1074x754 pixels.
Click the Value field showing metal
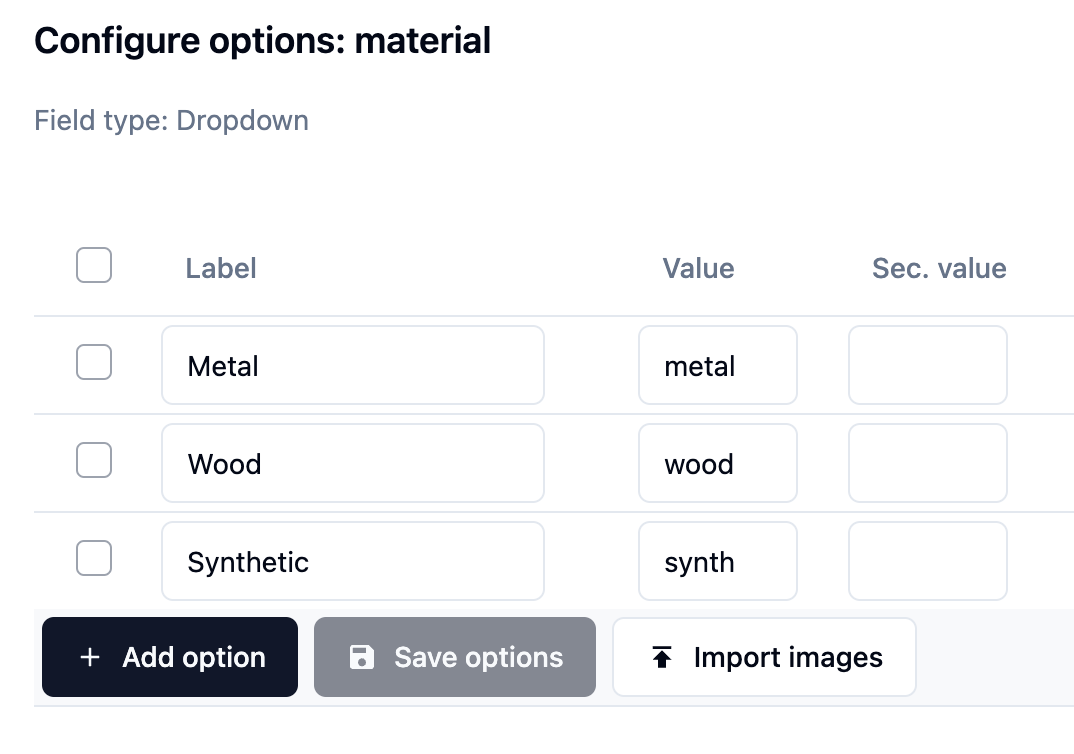[717, 365]
